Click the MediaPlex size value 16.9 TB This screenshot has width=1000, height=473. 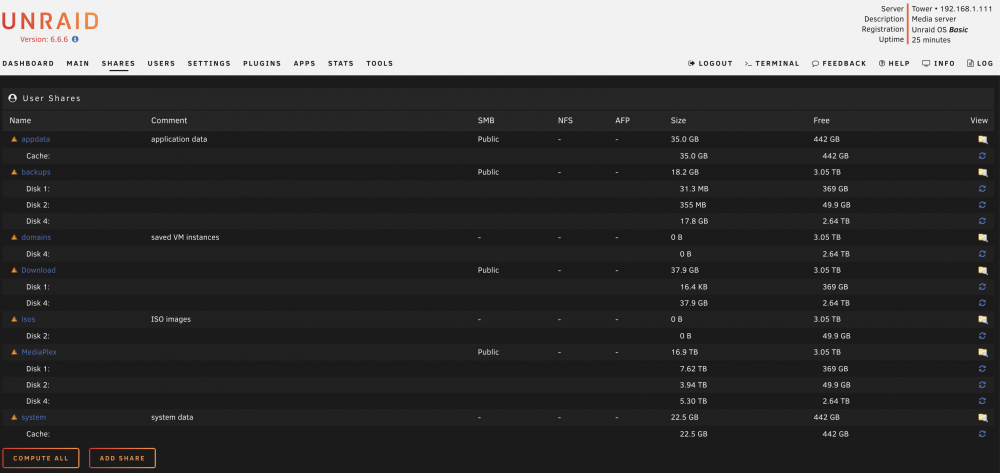coord(685,352)
